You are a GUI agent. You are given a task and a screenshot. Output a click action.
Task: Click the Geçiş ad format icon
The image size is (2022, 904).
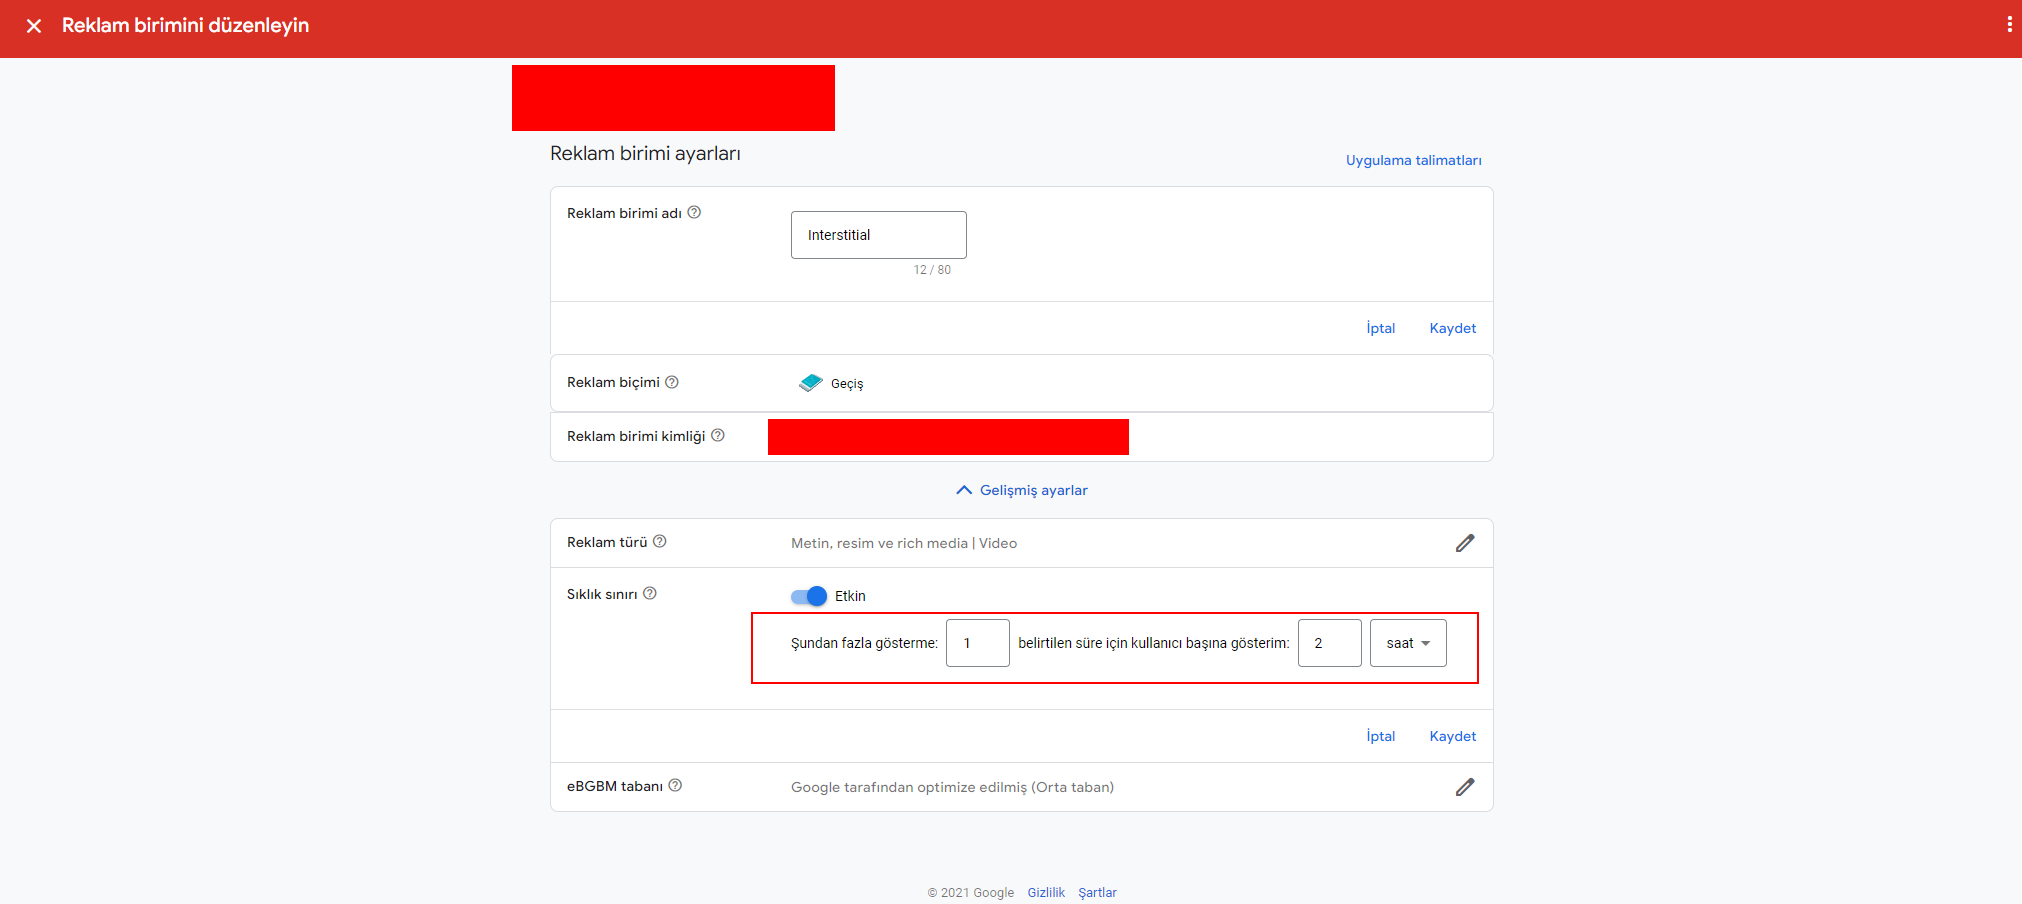point(811,383)
